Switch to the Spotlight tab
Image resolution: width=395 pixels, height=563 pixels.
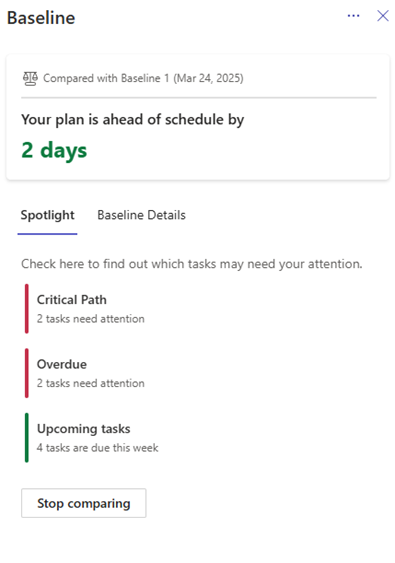(47, 215)
